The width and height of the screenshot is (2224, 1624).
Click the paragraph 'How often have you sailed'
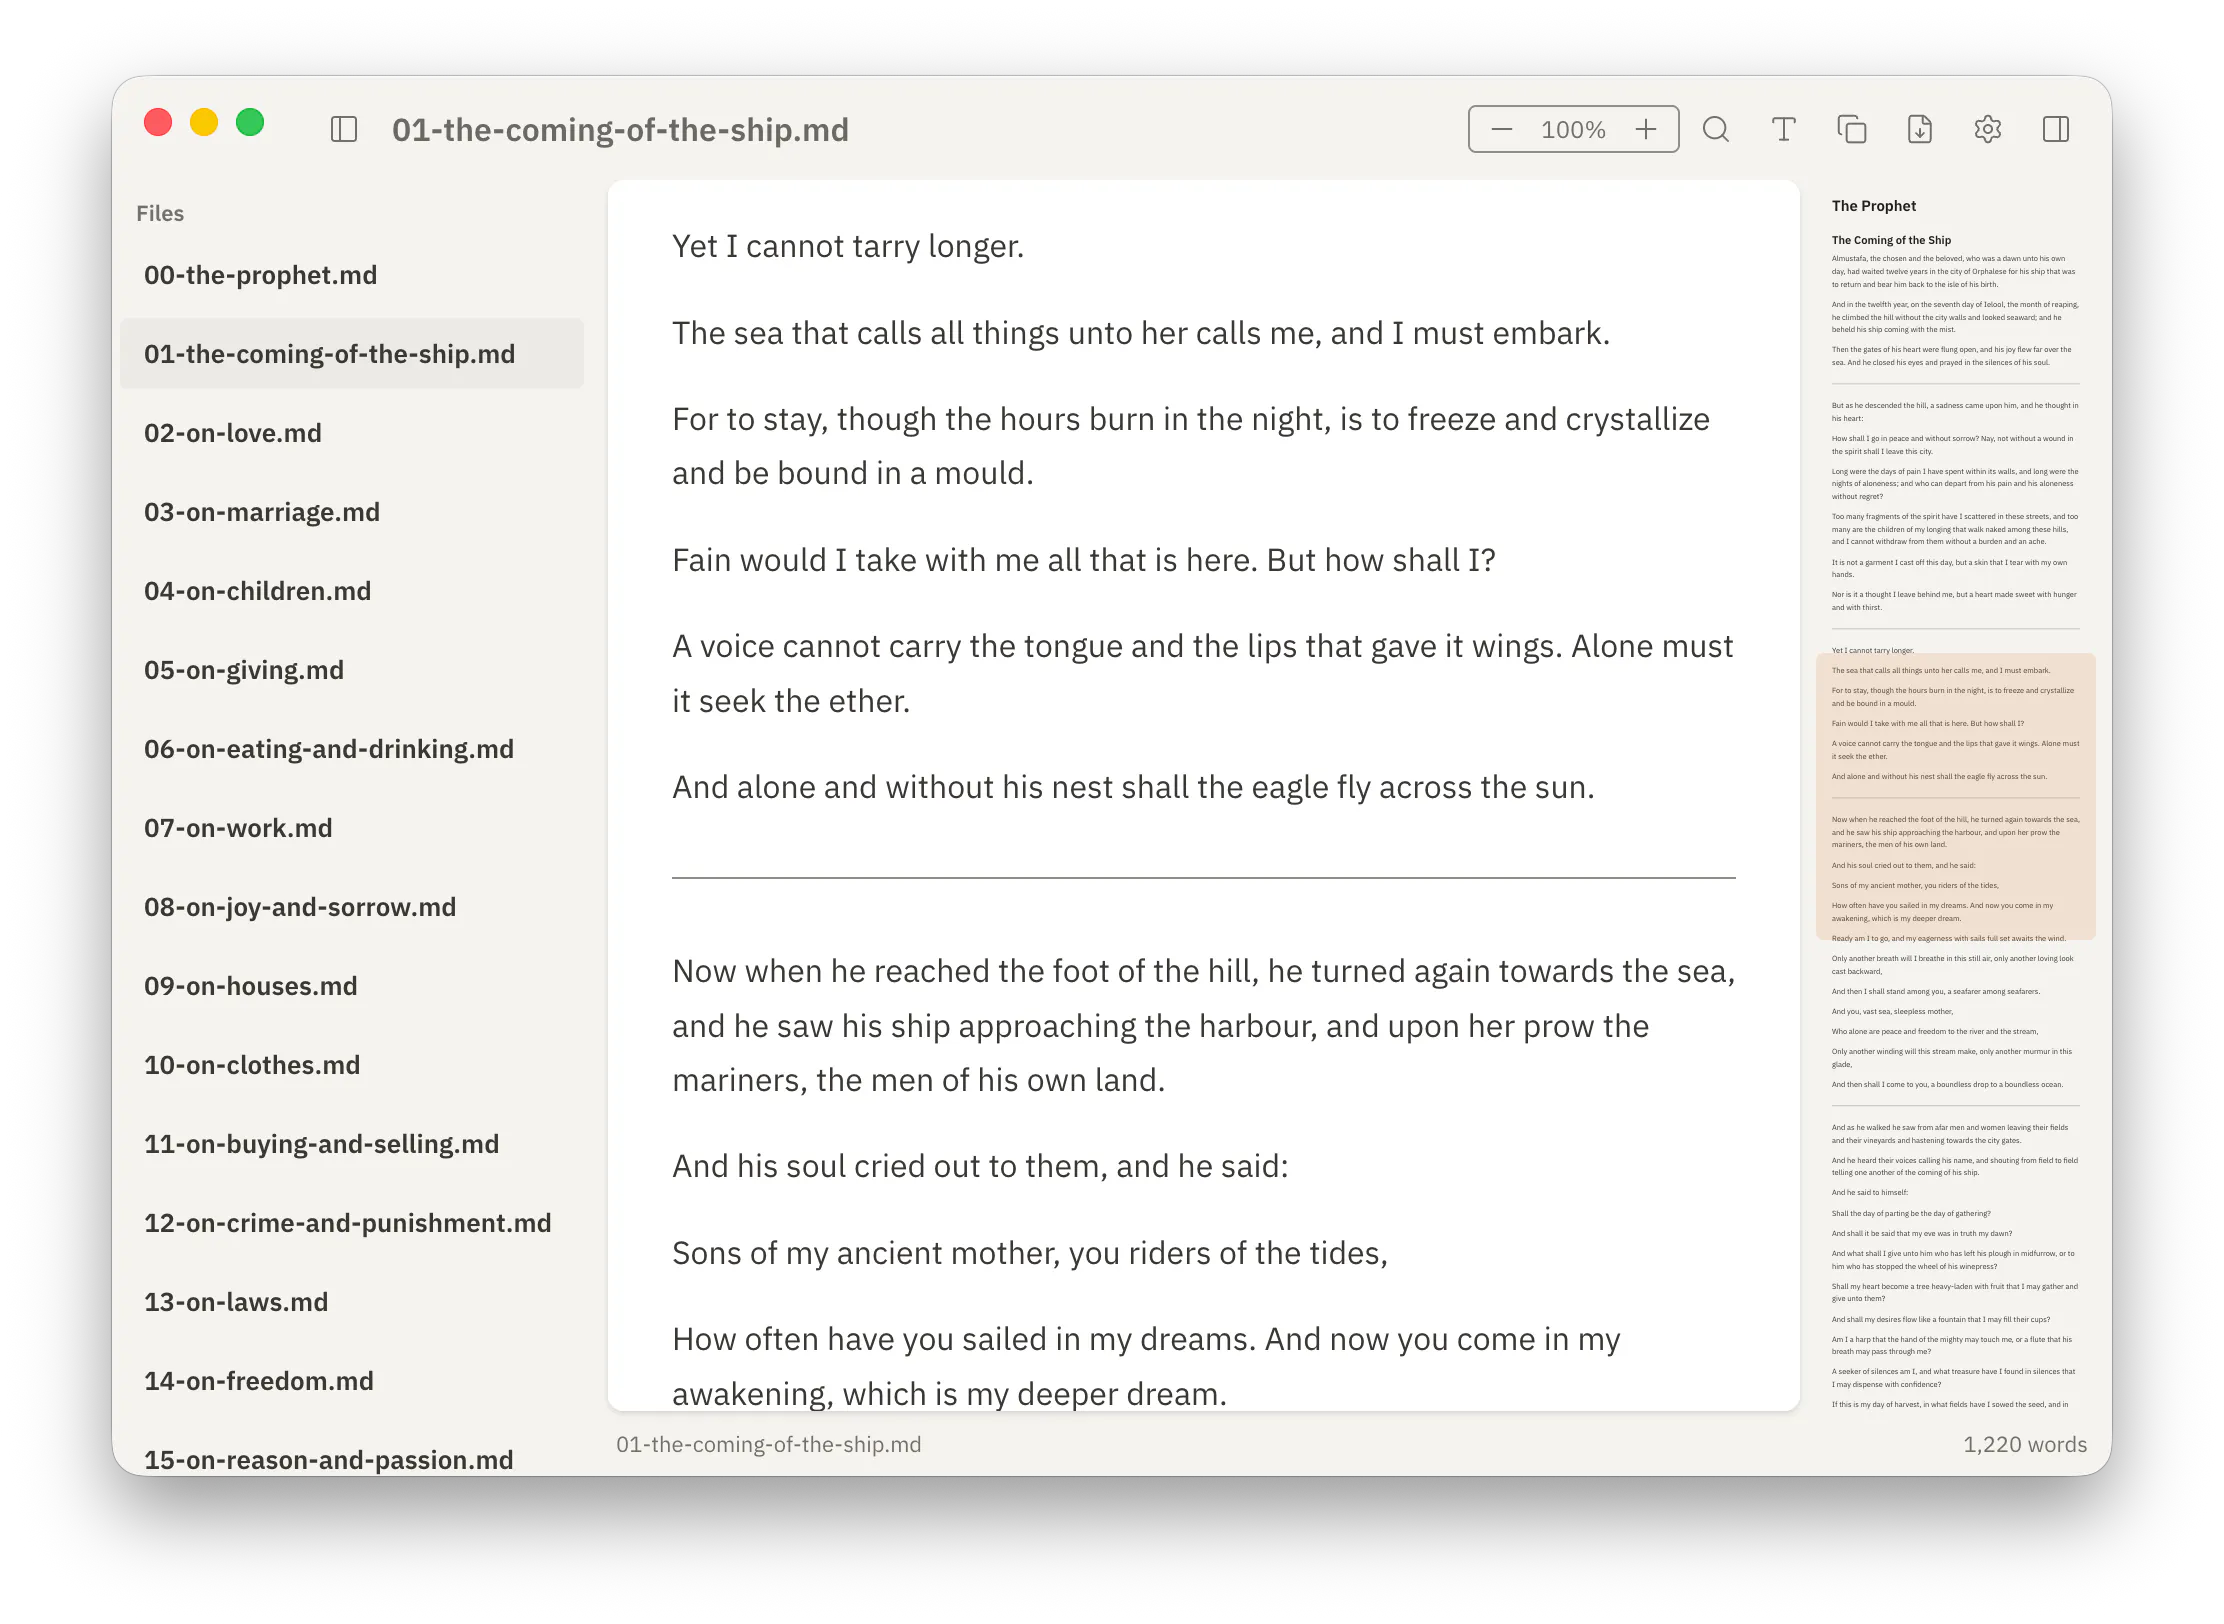click(x=1146, y=1366)
